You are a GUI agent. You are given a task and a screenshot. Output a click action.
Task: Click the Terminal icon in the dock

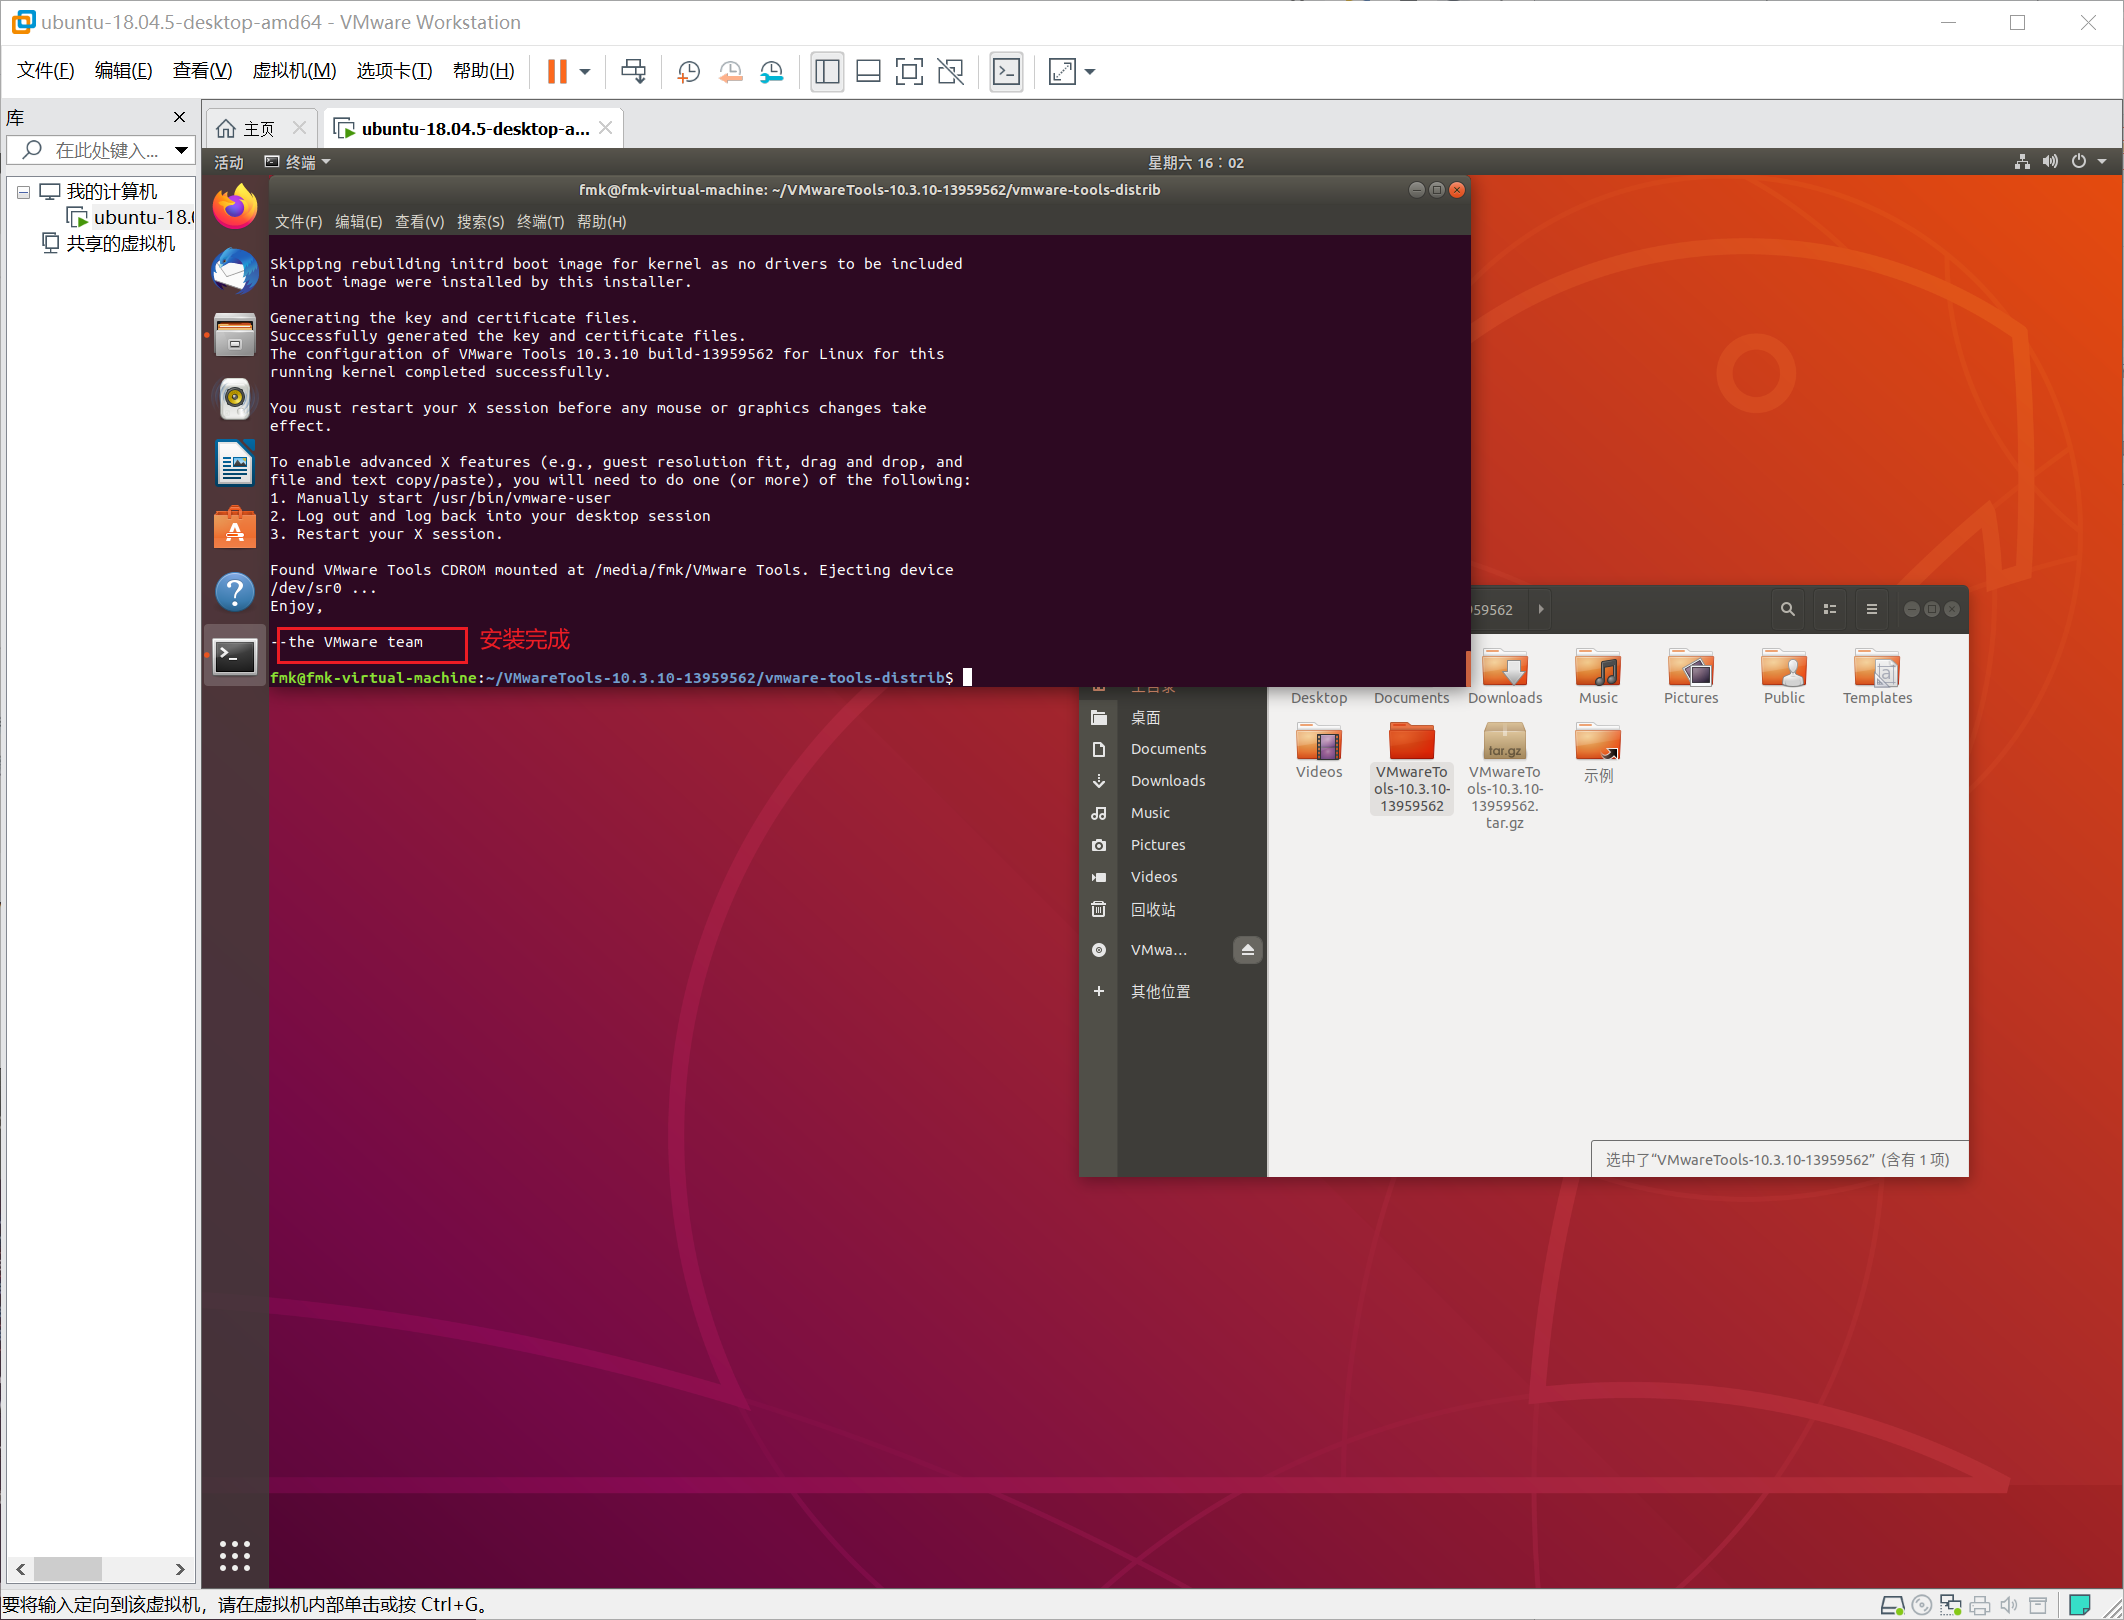(x=235, y=656)
